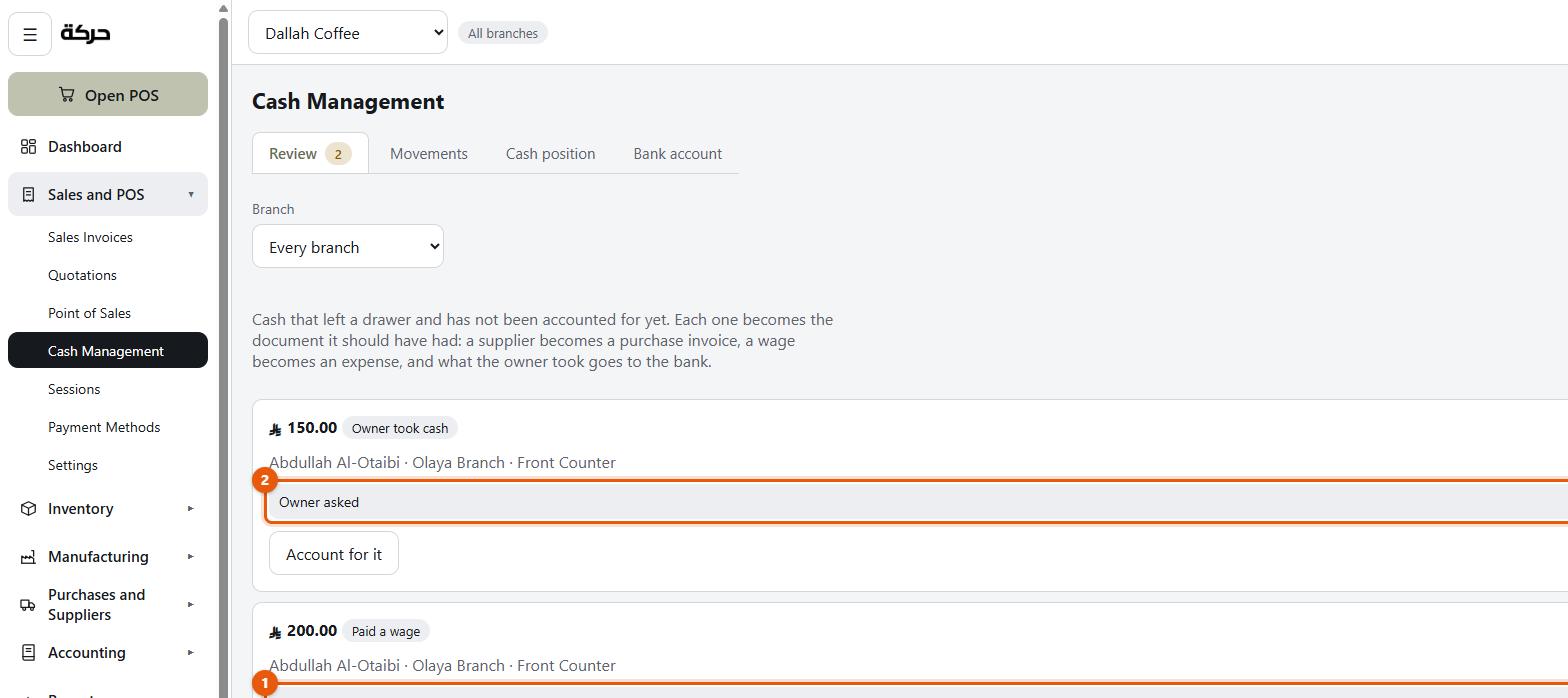
Task: Switch to the Review tab
Action: 310,153
